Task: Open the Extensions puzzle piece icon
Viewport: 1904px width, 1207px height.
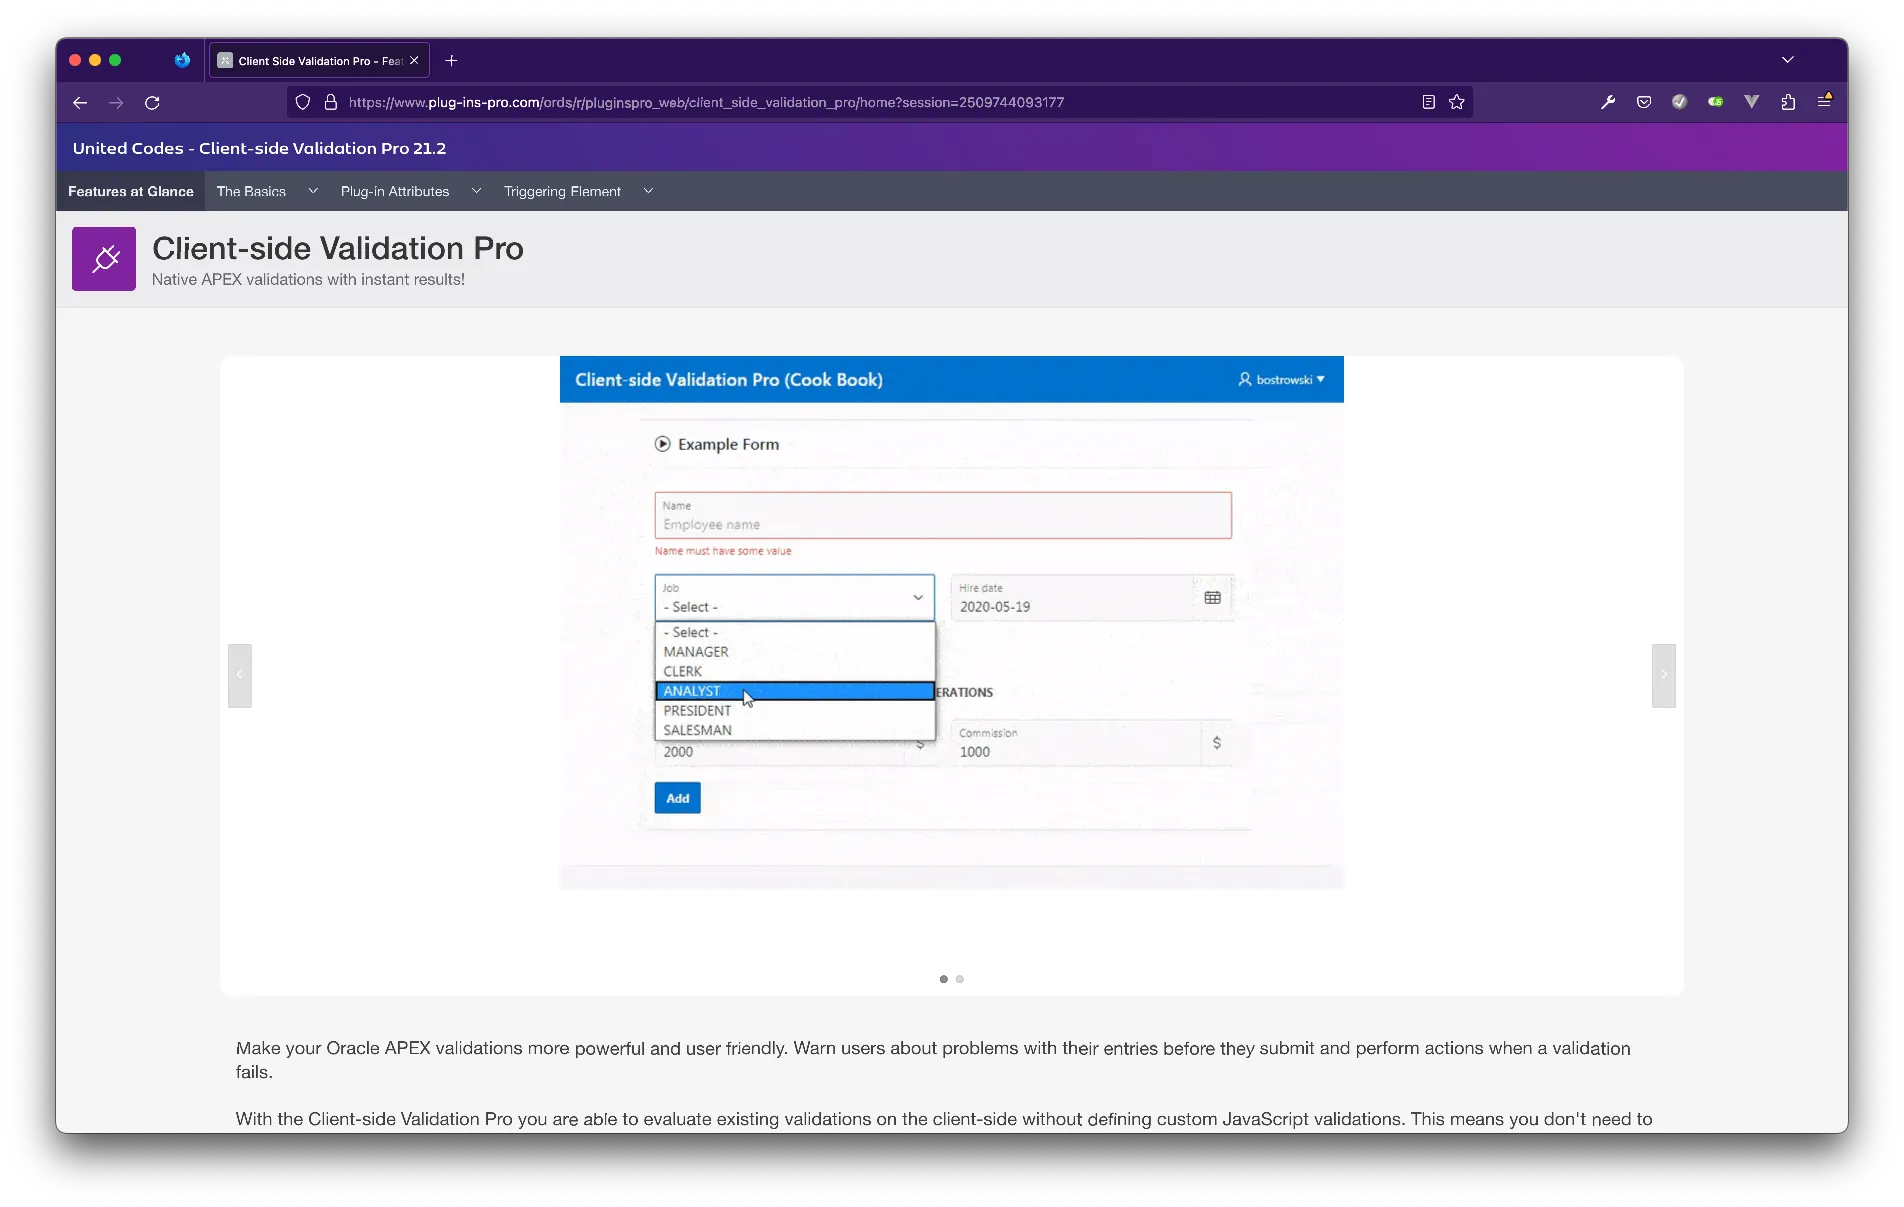Action: click(x=1788, y=102)
